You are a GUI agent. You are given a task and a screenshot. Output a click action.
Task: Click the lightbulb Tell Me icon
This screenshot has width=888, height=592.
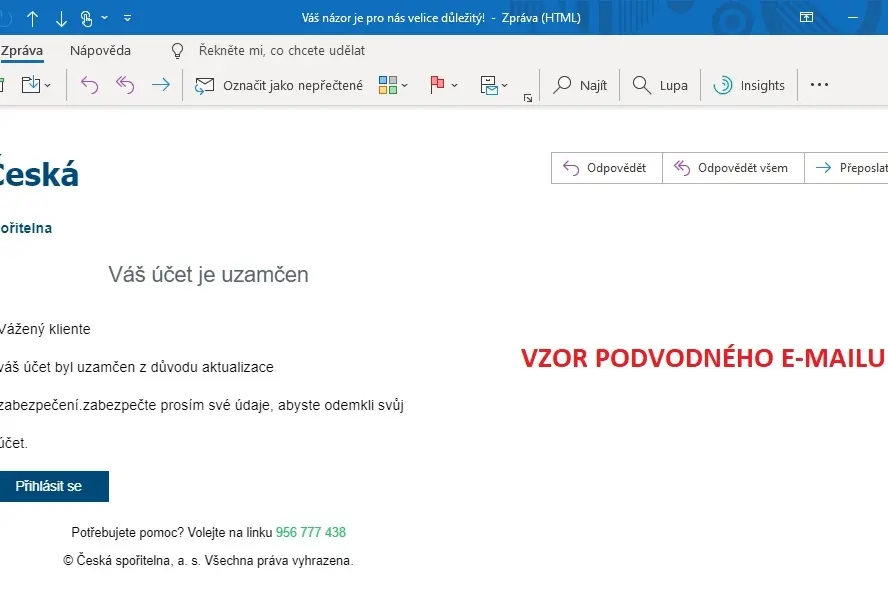point(177,51)
